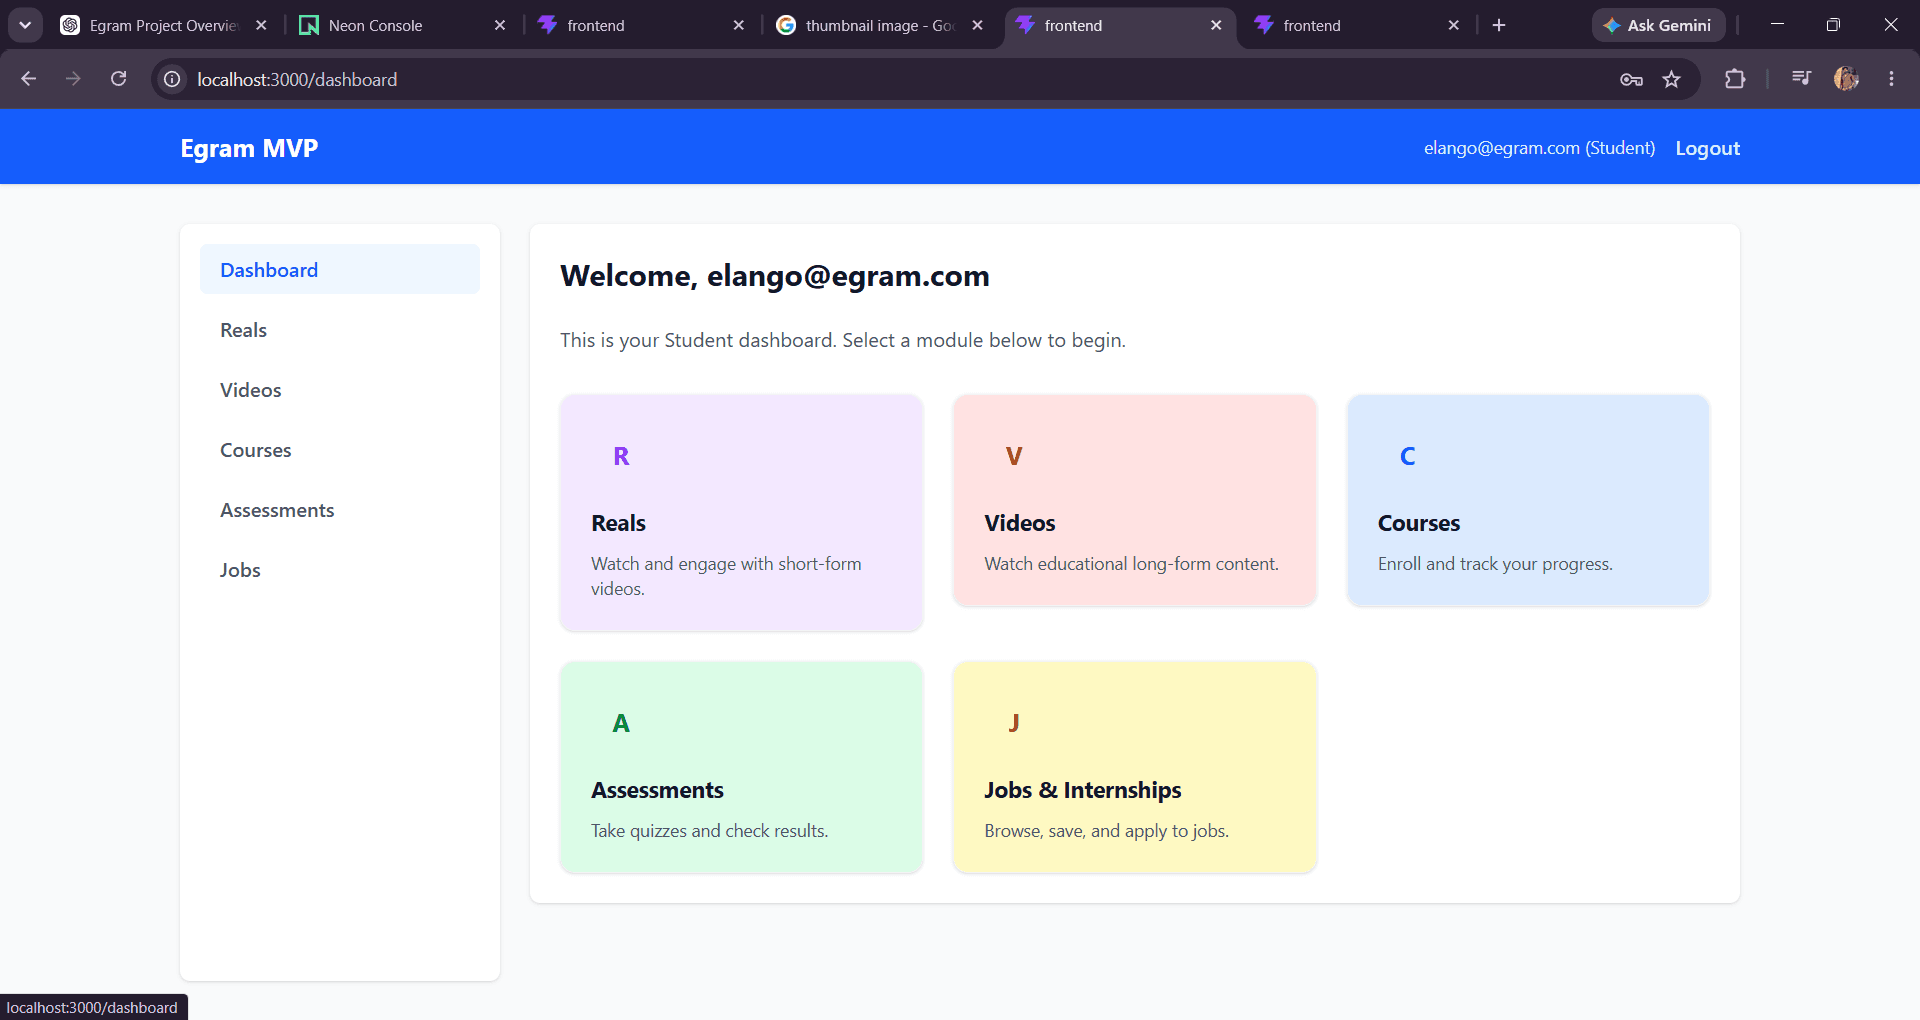Open the Extensions puzzle icon
The width and height of the screenshot is (1920, 1020).
(x=1735, y=79)
